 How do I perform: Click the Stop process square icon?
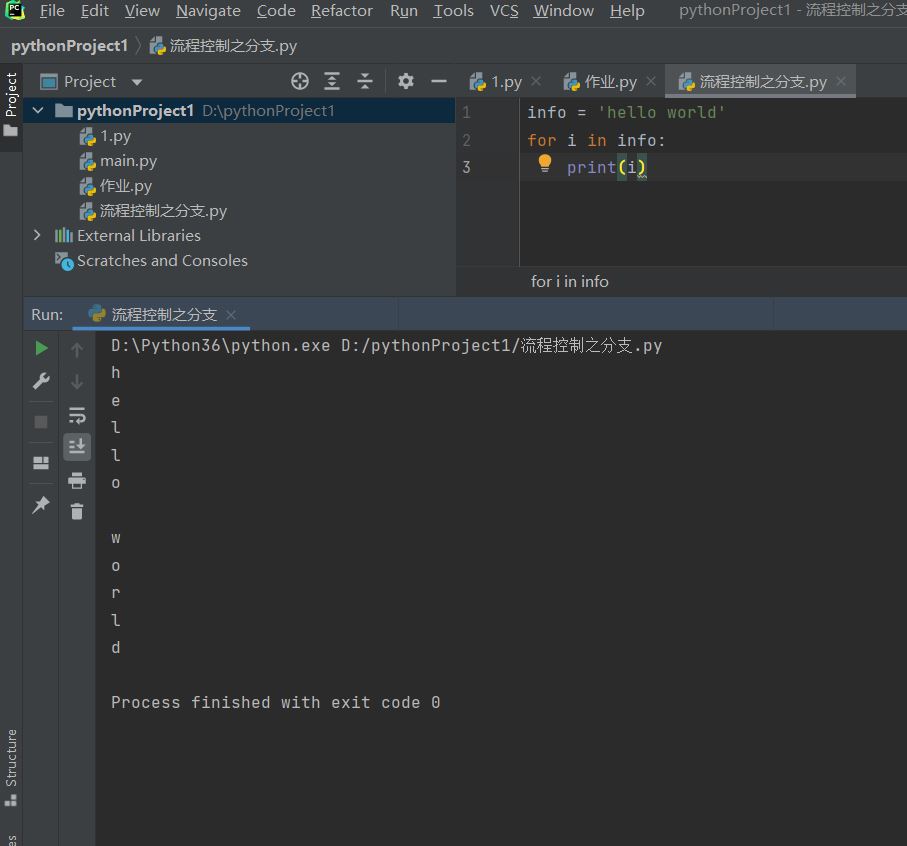pyautogui.click(x=41, y=422)
